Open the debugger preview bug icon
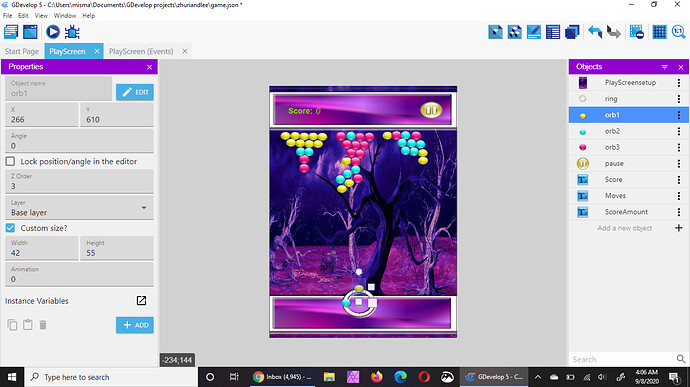 pos(72,32)
